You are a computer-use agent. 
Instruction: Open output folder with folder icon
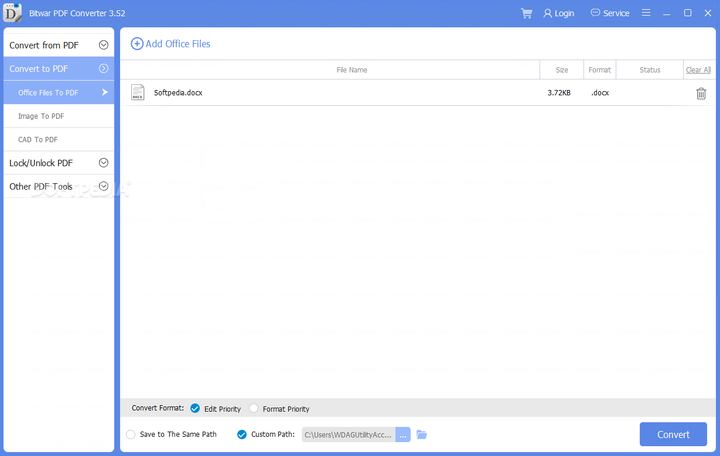coord(422,434)
